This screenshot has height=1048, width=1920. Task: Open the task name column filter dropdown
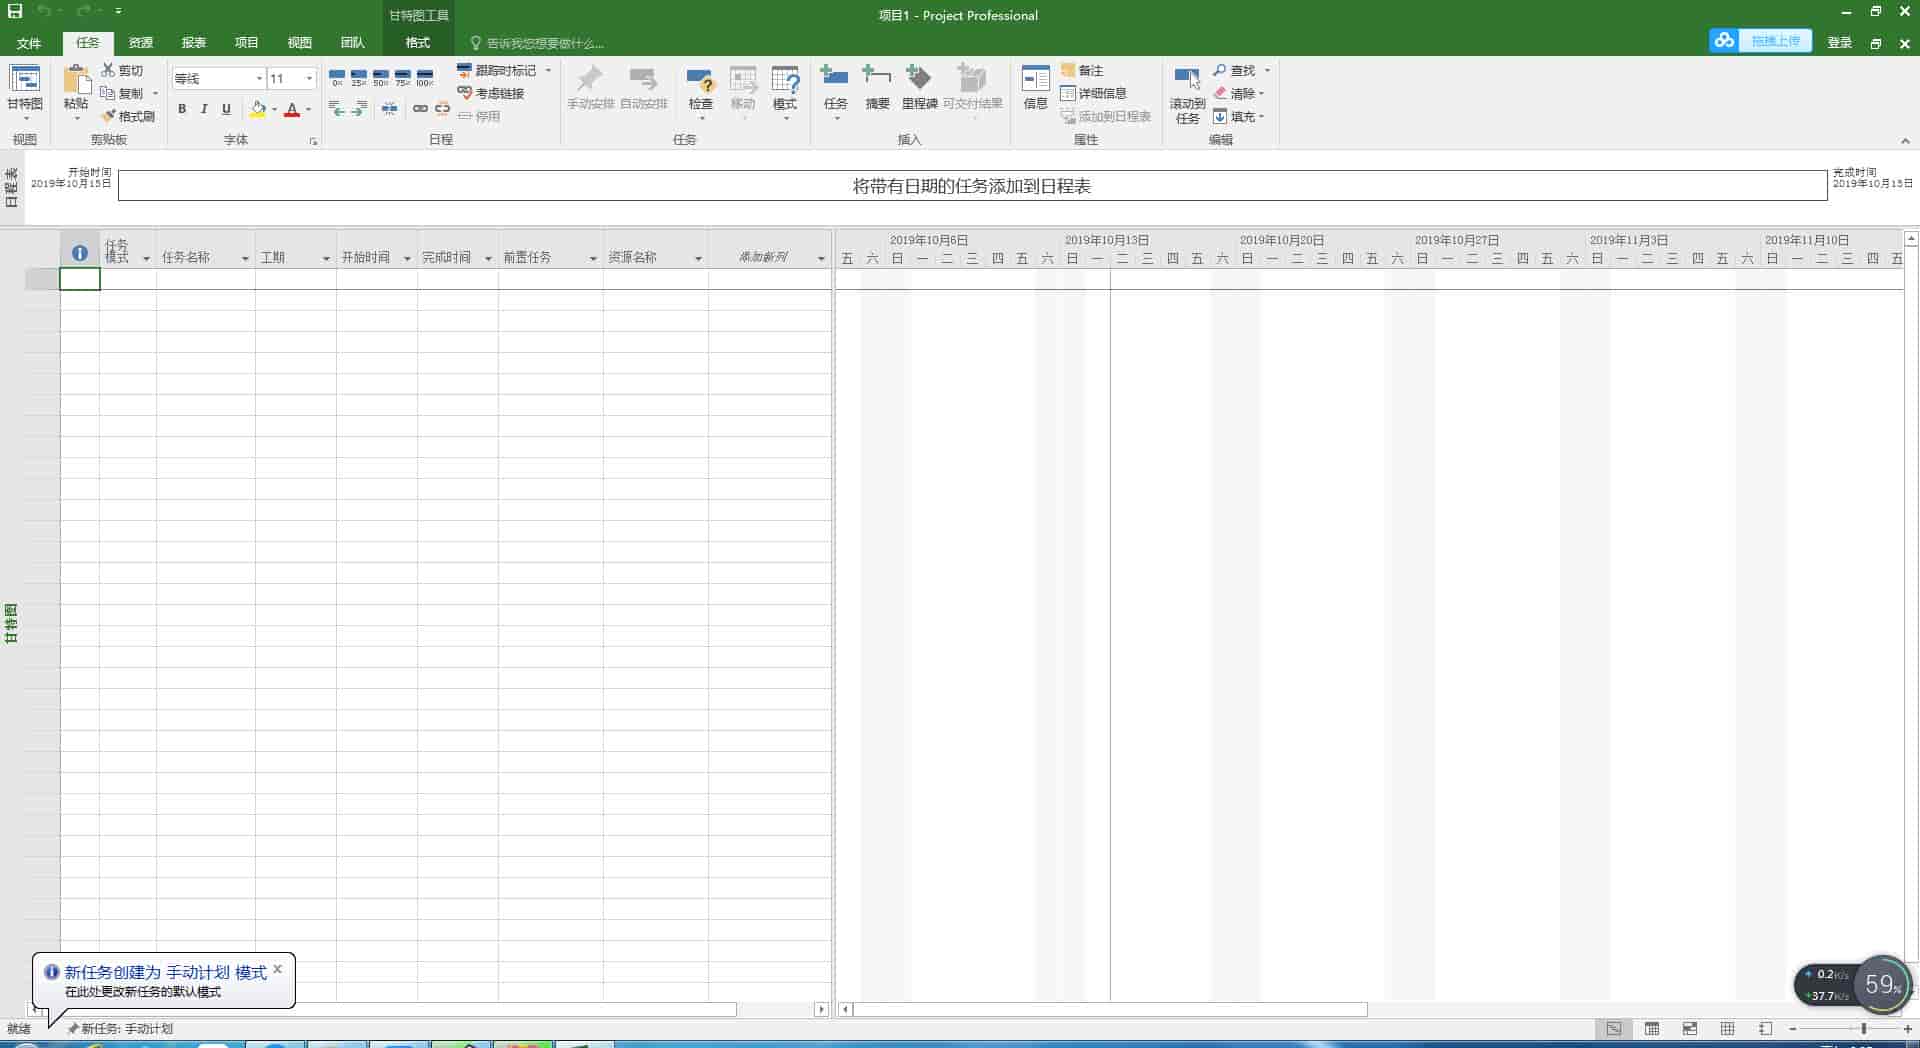click(x=245, y=259)
